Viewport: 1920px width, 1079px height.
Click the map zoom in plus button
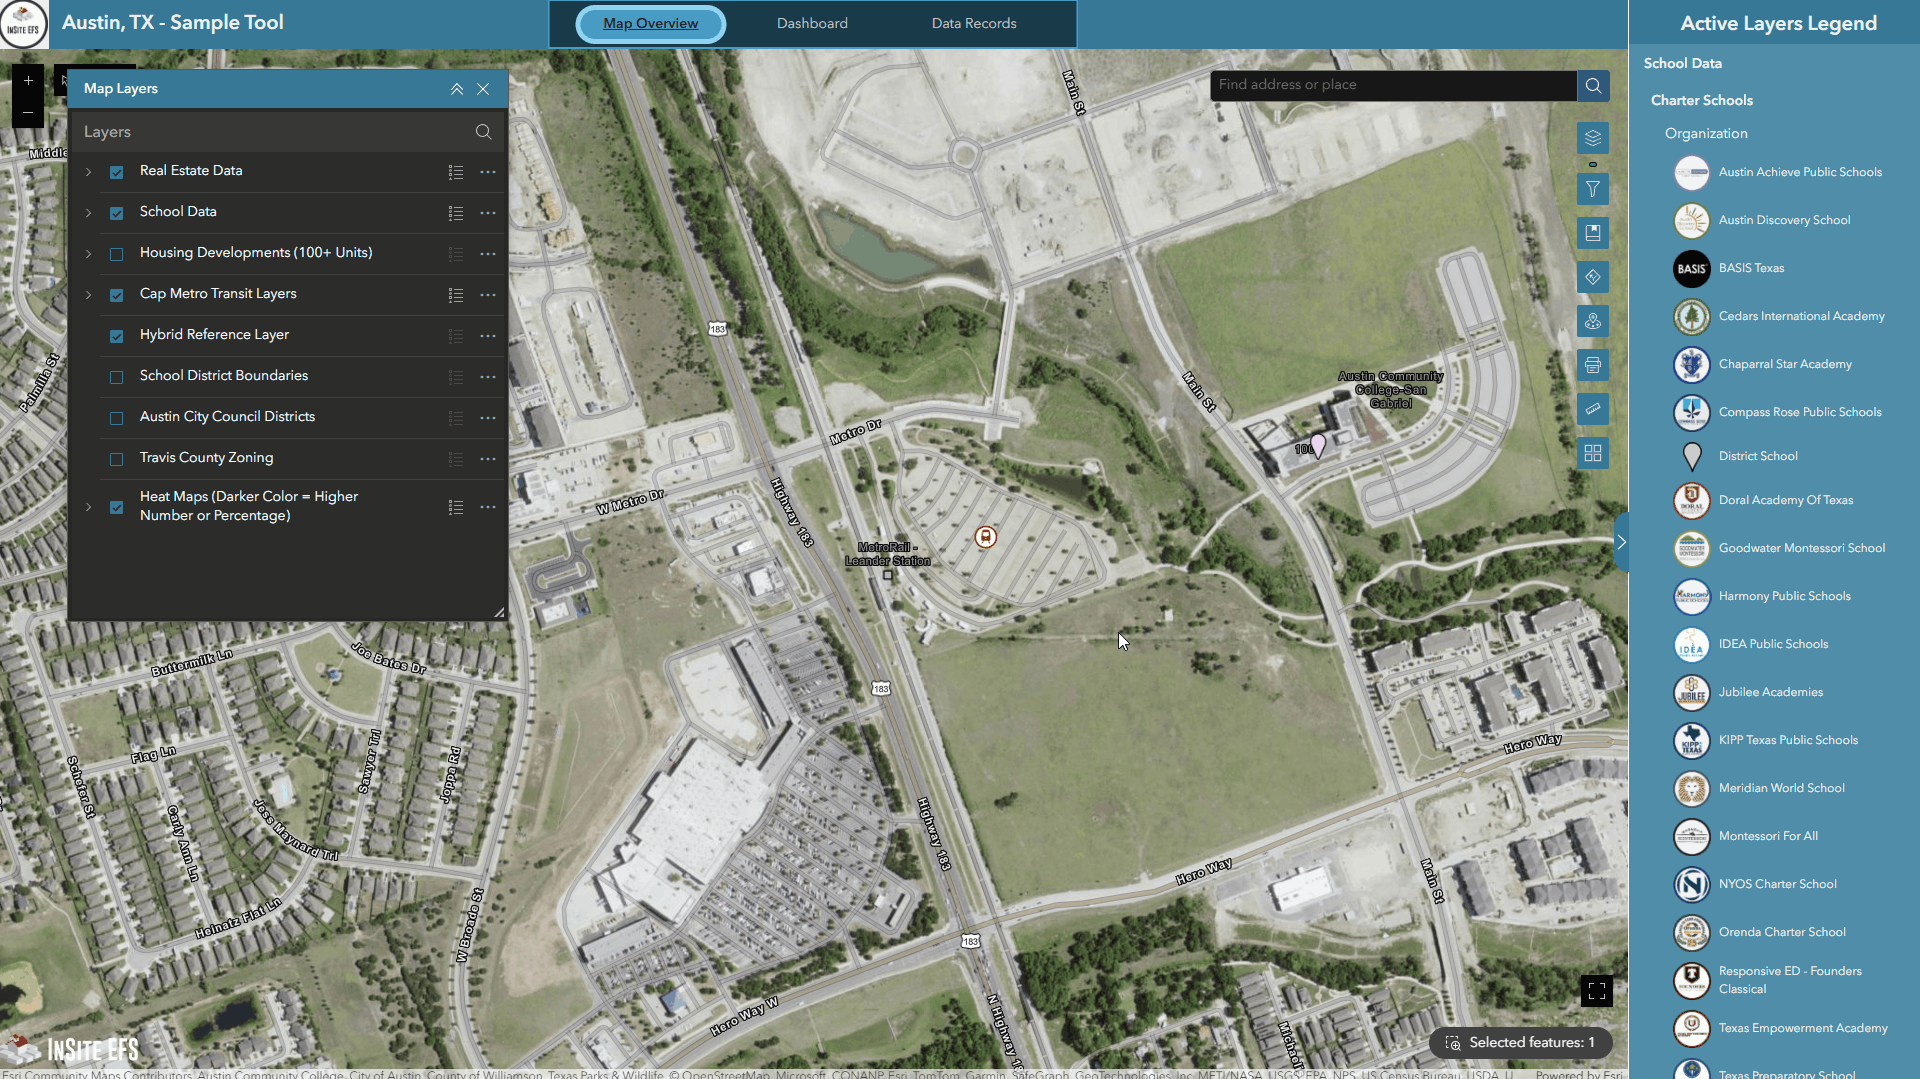pos(28,80)
